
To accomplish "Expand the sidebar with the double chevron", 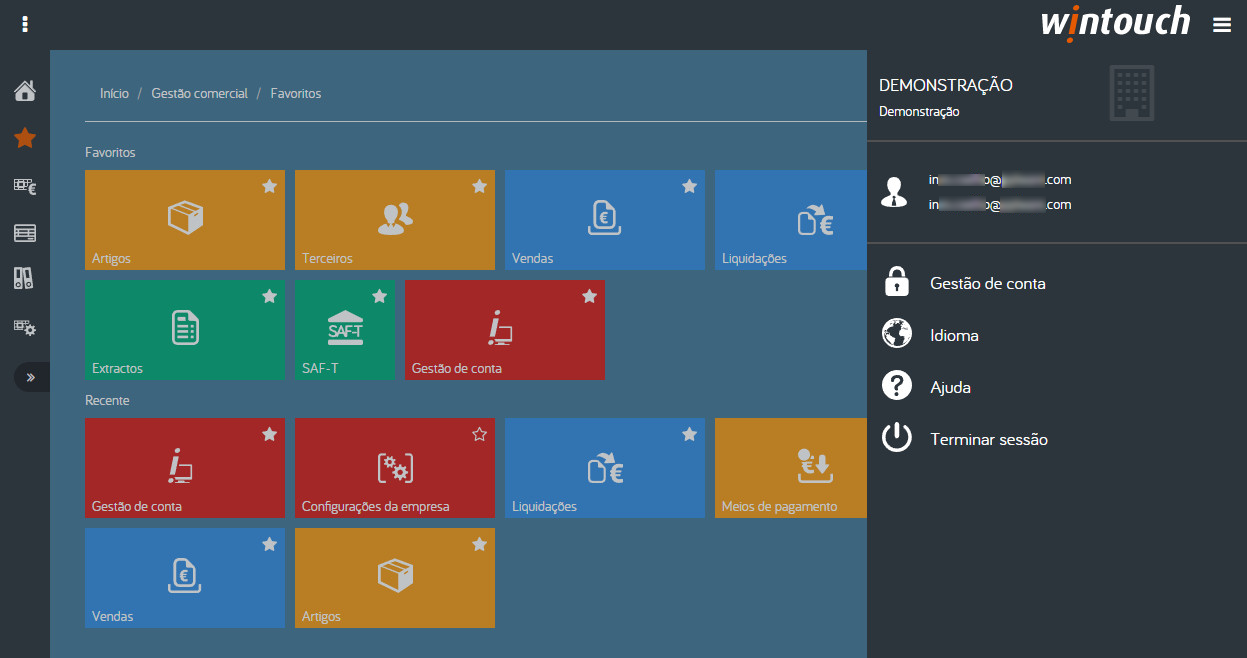I will (x=30, y=377).
